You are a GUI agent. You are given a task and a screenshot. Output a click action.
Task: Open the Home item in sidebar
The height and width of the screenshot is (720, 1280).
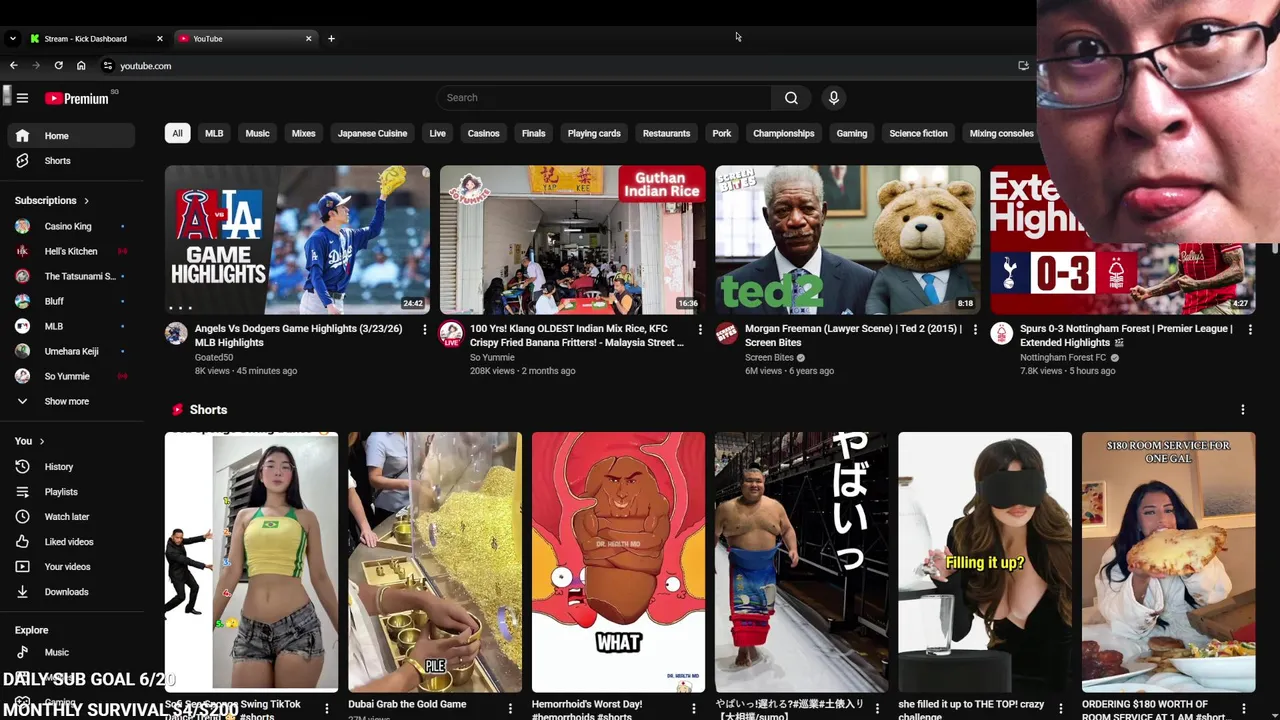click(x=70, y=136)
